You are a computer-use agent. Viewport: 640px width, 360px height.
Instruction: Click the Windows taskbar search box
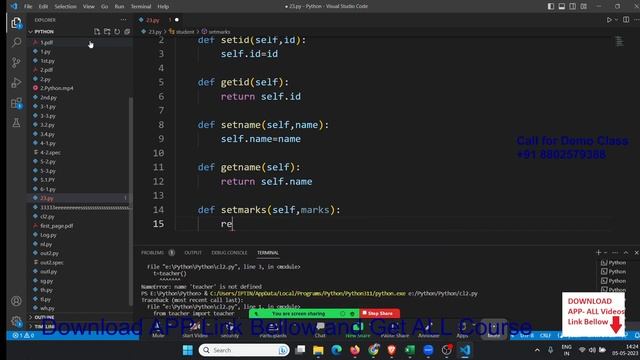point(244,350)
